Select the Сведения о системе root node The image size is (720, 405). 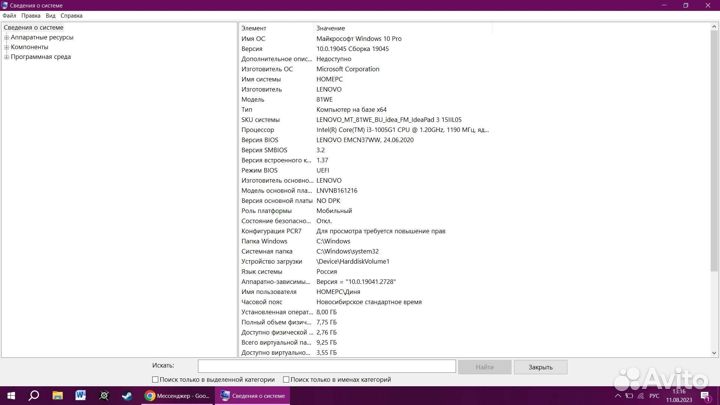coord(34,28)
